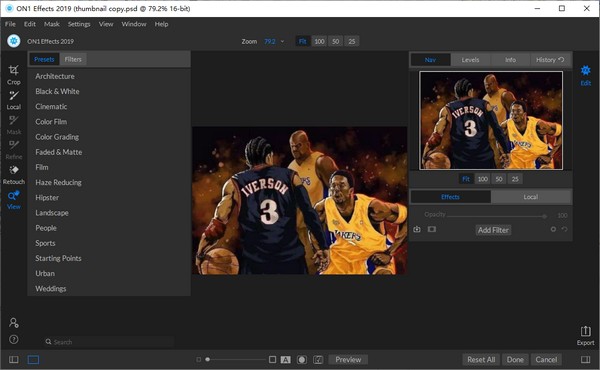Click the preset Search field
This screenshot has width=600, height=370.
tap(109, 342)
